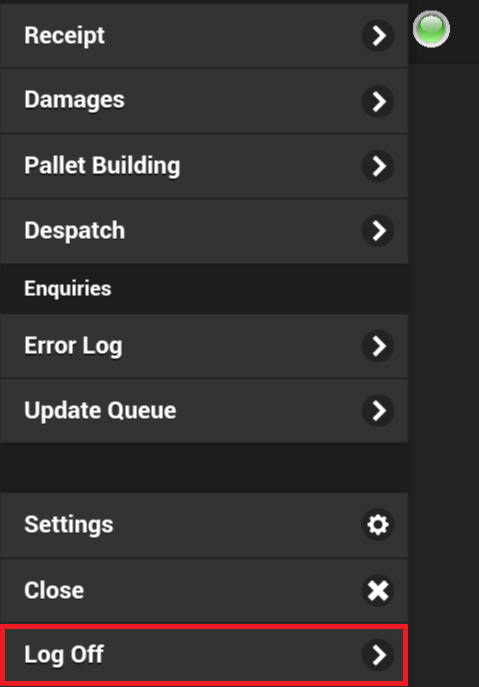Select the Close text label
The image size is (479, 687).
[x=54, y=590]
